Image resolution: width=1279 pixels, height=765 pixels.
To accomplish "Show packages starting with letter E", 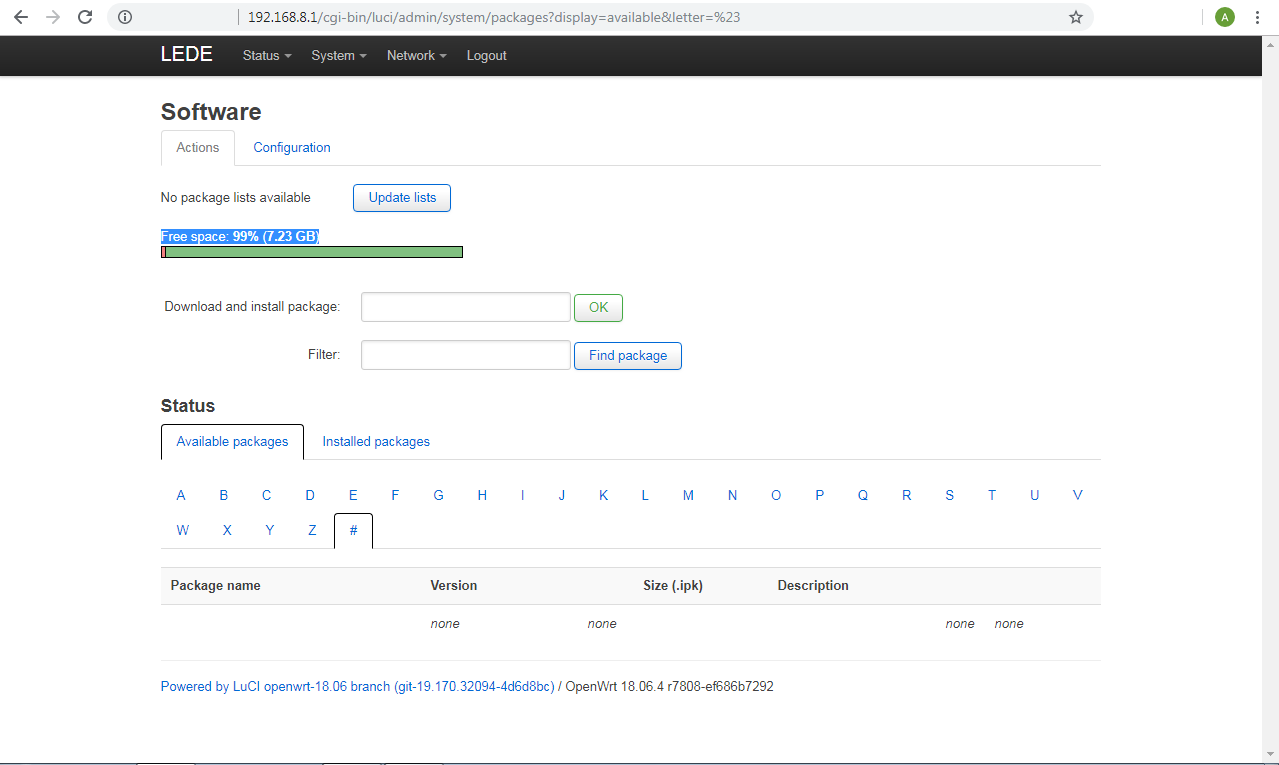I will [353, 496].
